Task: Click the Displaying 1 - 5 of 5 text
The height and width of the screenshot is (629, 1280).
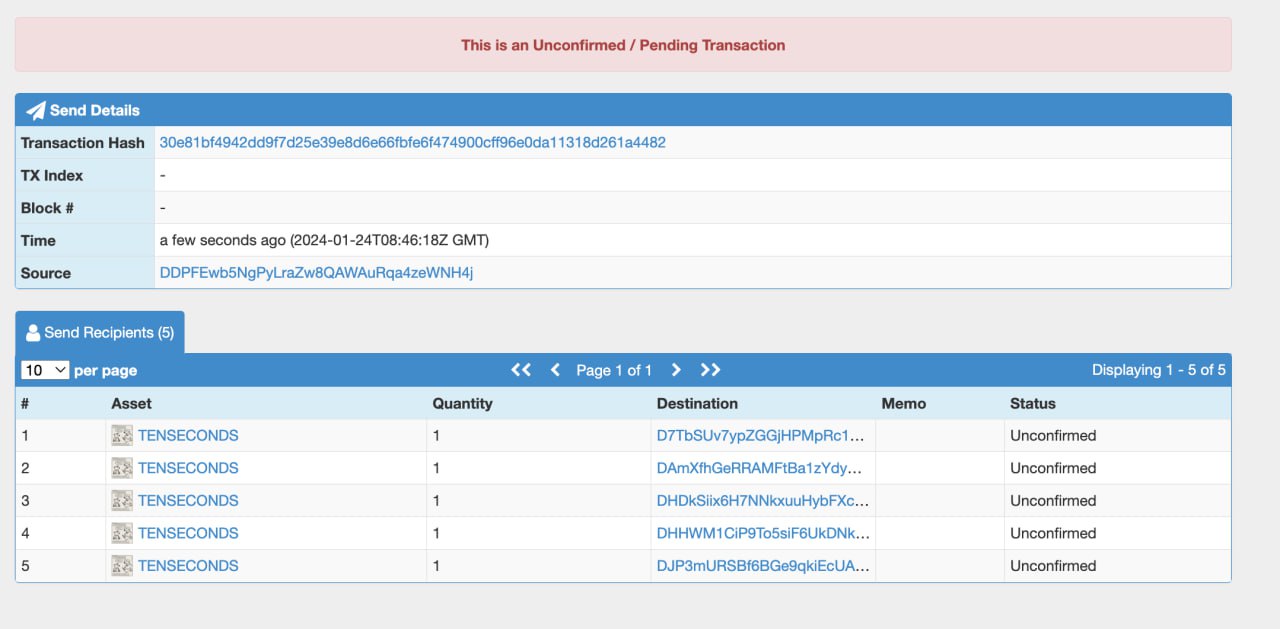Action: click(1159, 370)
